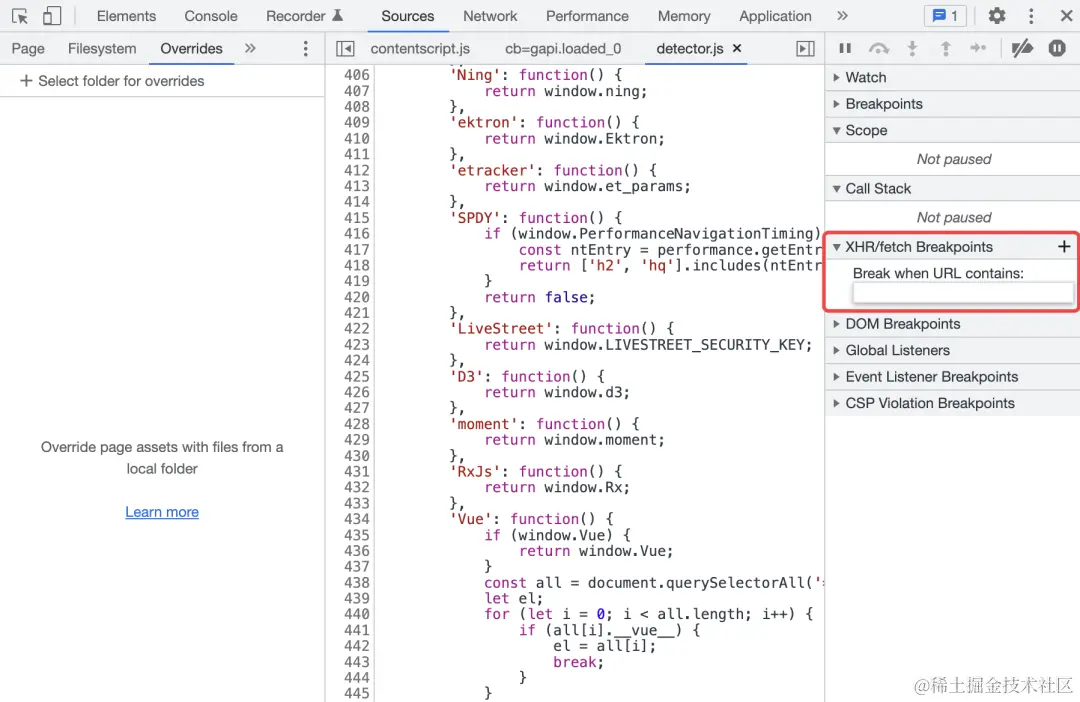
Task: Click the plus next to Select folder for overrides
Action: click(x=26, y=81)
